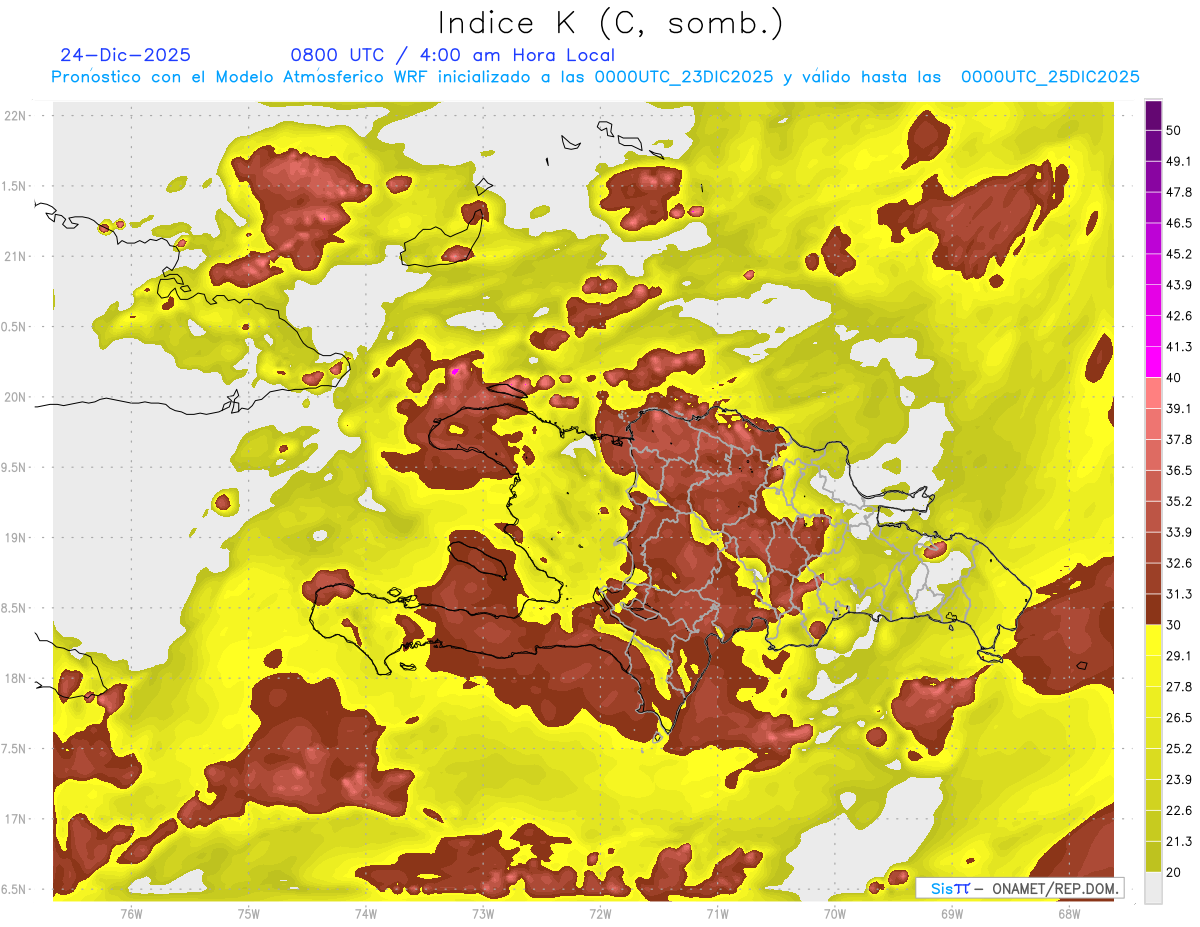Click the "0800 UTC / 4:00 am Hora Local" time text

coord(452,55)
